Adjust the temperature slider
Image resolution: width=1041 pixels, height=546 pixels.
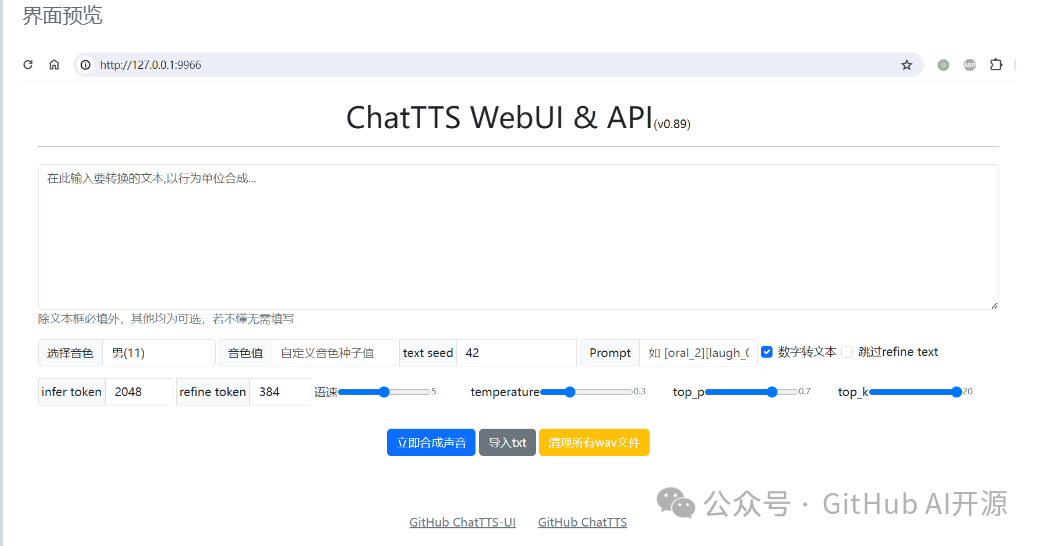(586, 392)
